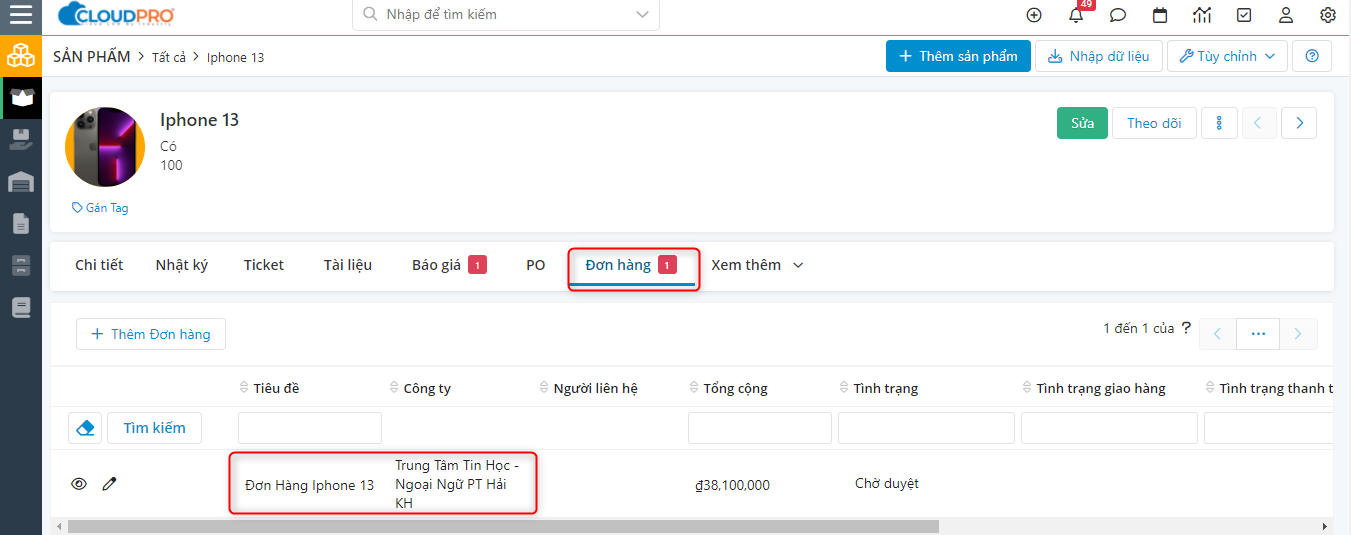Edit order with the pencil icon

(109, 484)
